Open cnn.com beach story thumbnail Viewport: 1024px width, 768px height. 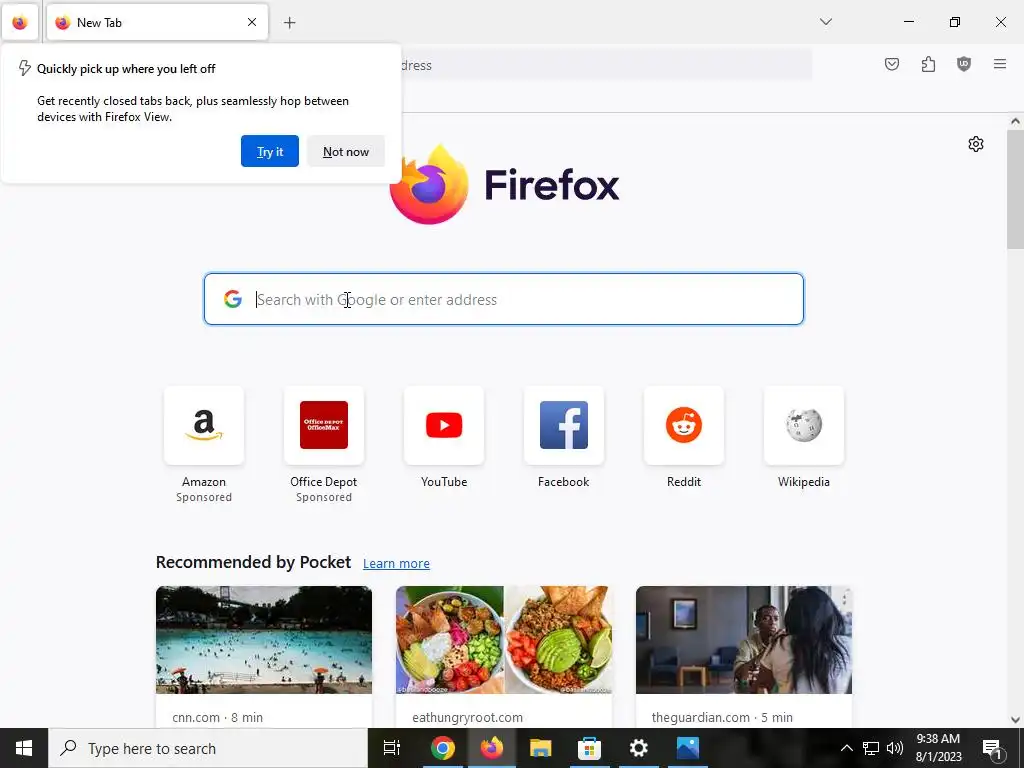pyautogui.click(x=264, y=639)
